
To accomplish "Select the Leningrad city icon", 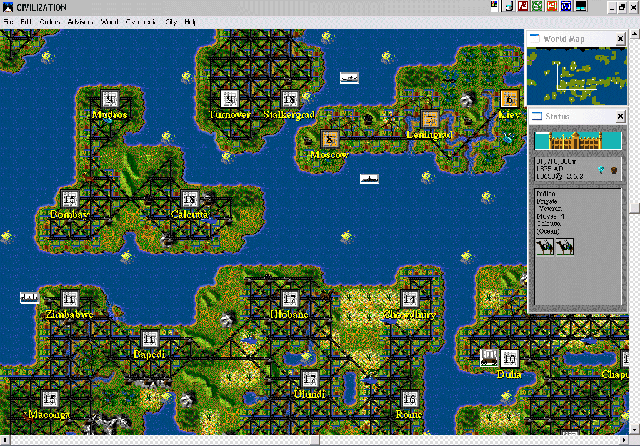I will pyautogui.click(x=430, y=119).
